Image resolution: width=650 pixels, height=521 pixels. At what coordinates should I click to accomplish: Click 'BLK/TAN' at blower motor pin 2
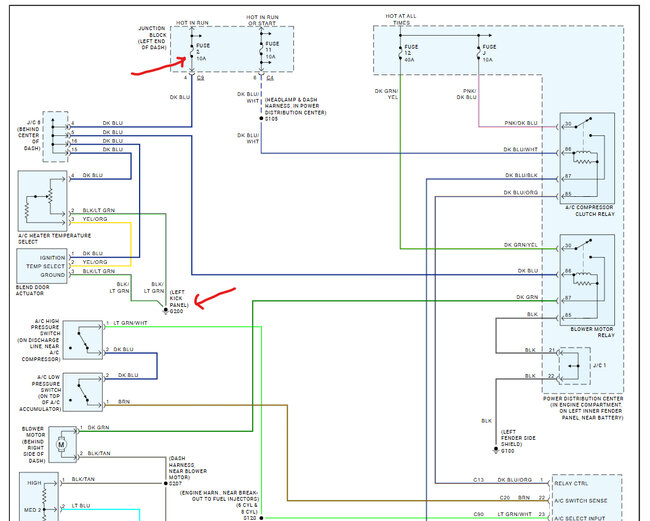99,453
